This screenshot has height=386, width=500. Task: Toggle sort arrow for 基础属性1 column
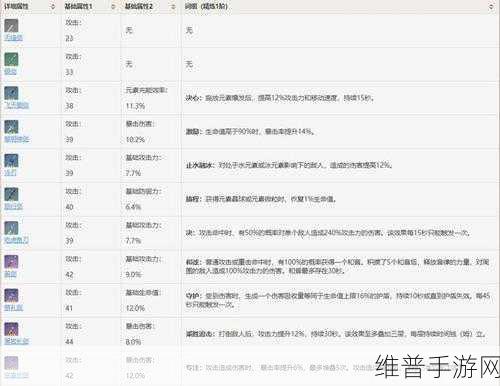point(113,6)
